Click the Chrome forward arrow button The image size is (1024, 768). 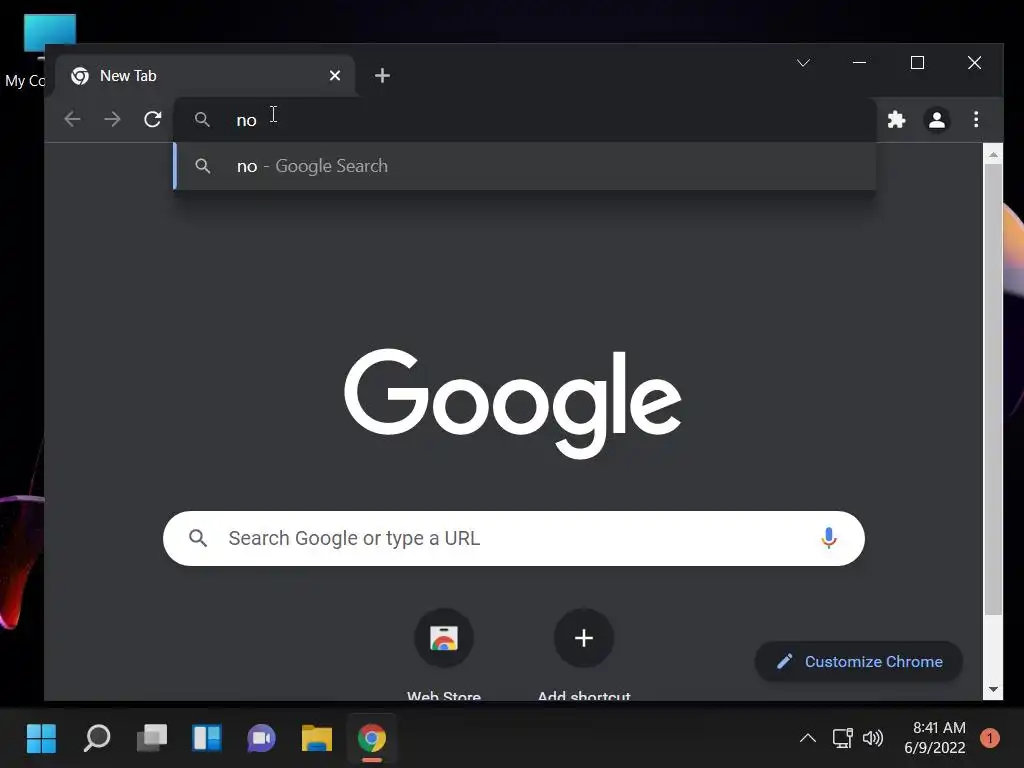tap(112, 120)
